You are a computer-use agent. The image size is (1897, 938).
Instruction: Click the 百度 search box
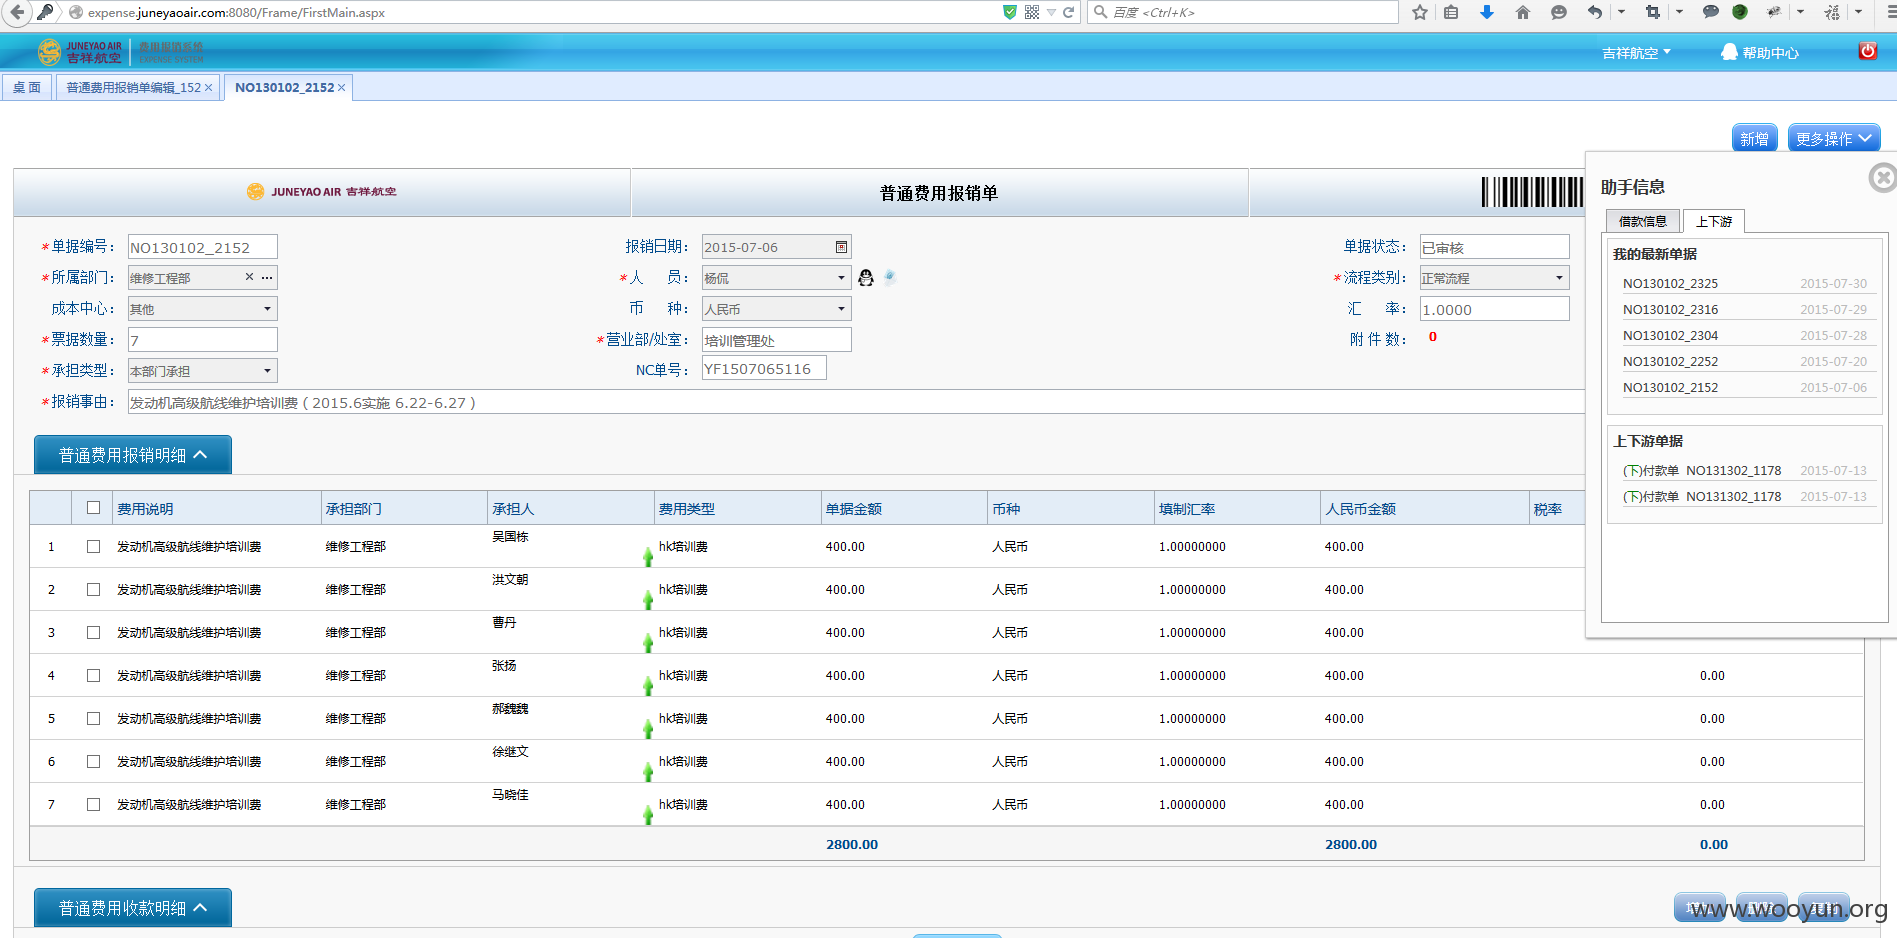pyautogui.click(x=1243, y=12)
